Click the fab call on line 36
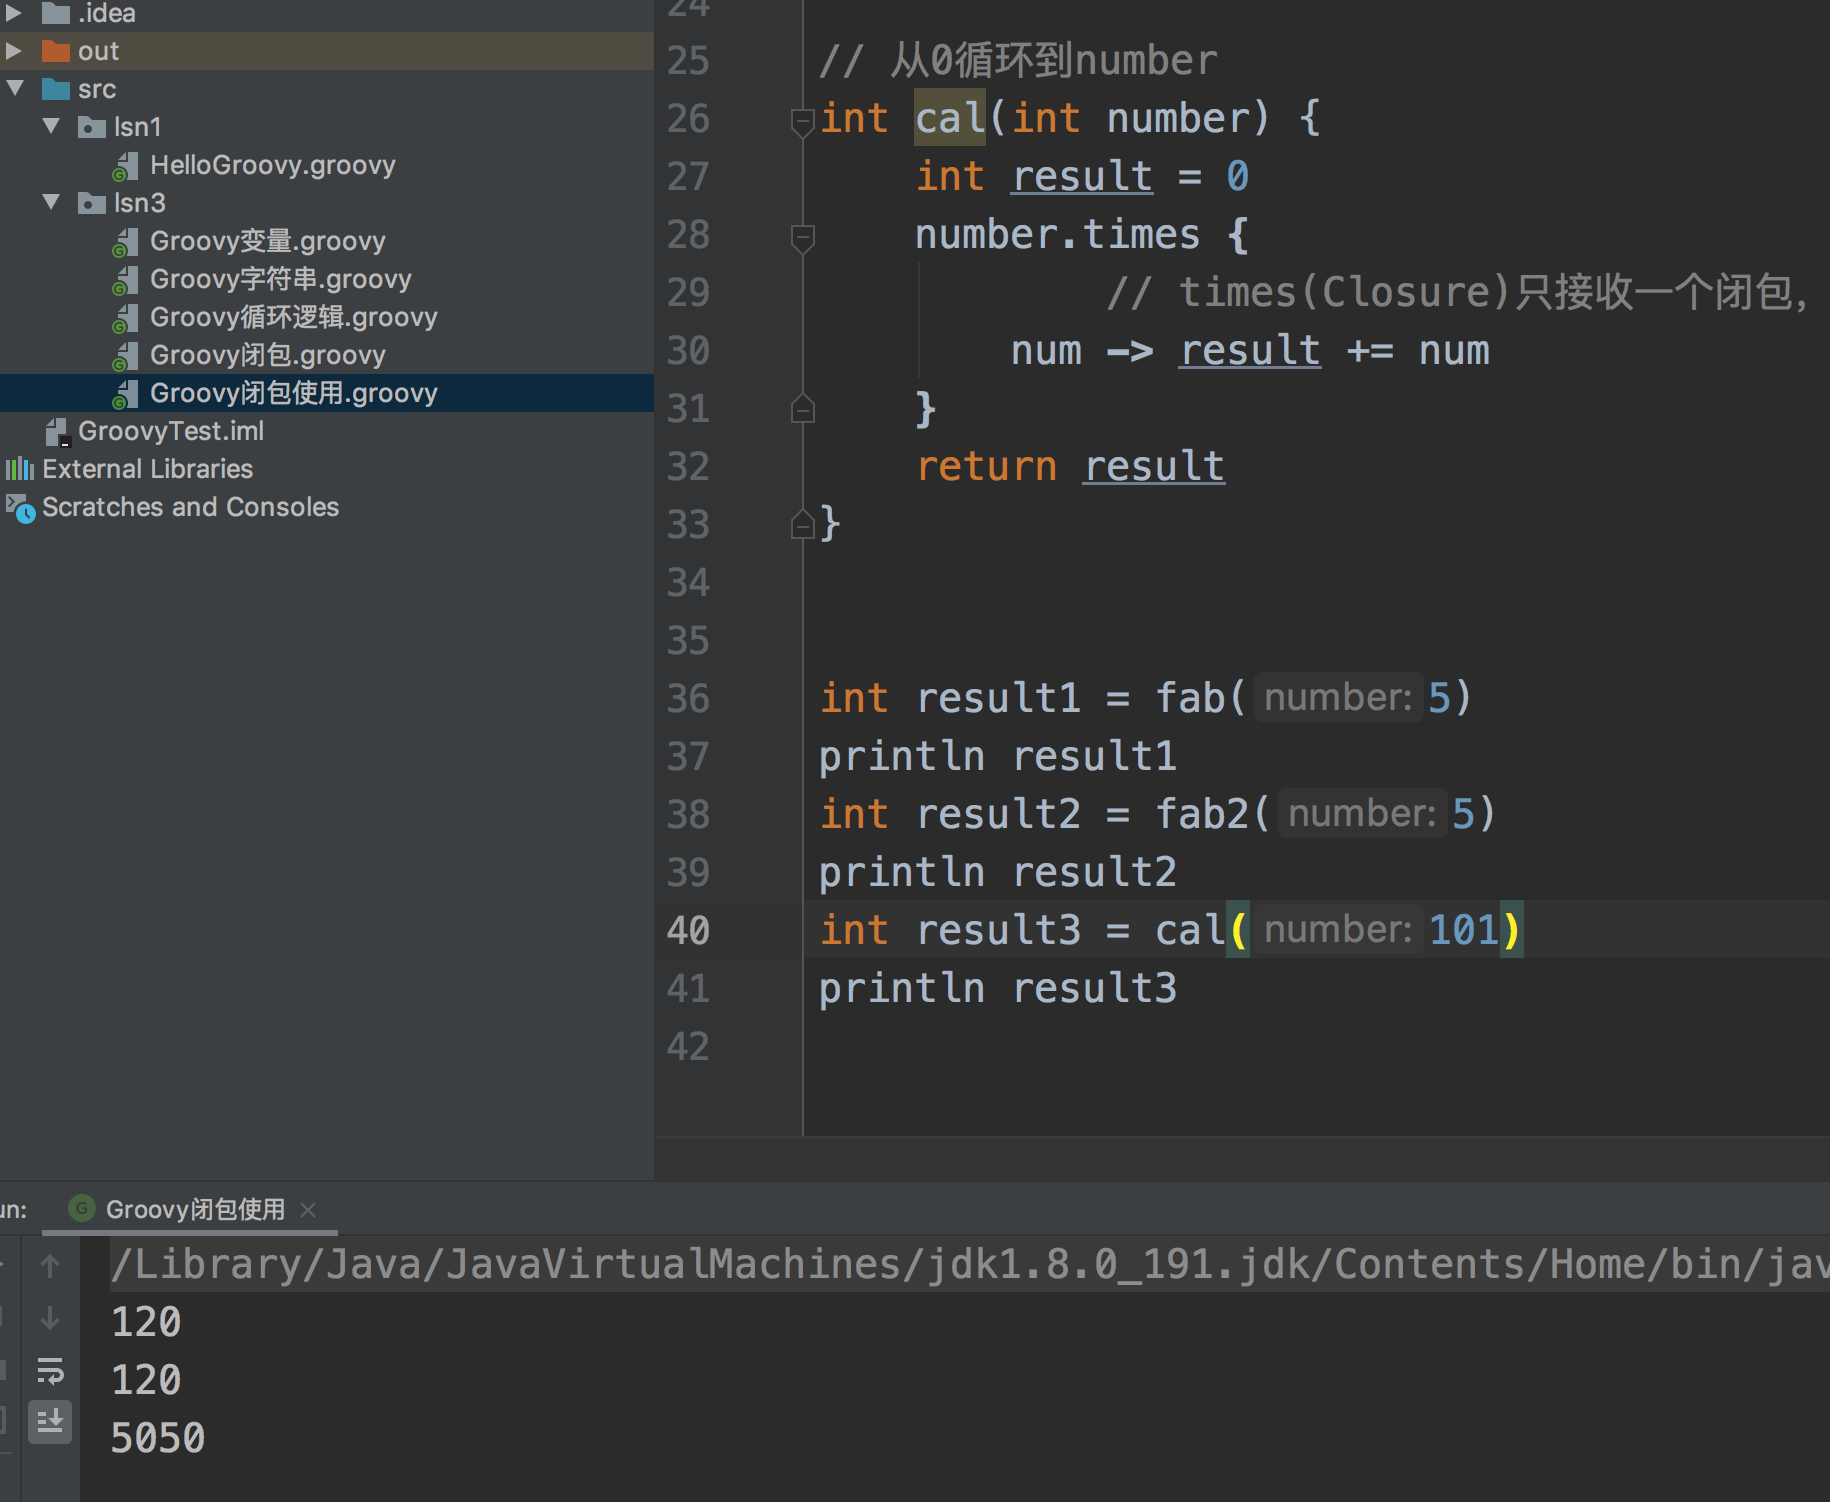This screenshot has height=1502, width=1830. (1189, 698)
